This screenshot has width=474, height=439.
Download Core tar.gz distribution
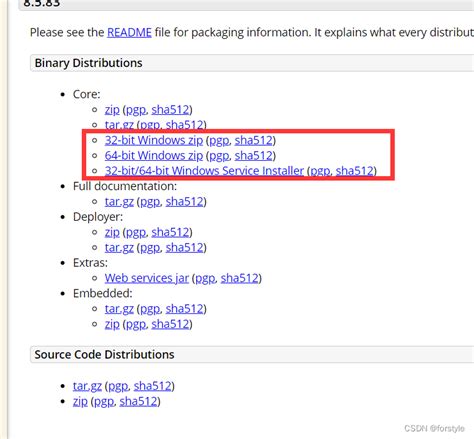click(119, 125)
